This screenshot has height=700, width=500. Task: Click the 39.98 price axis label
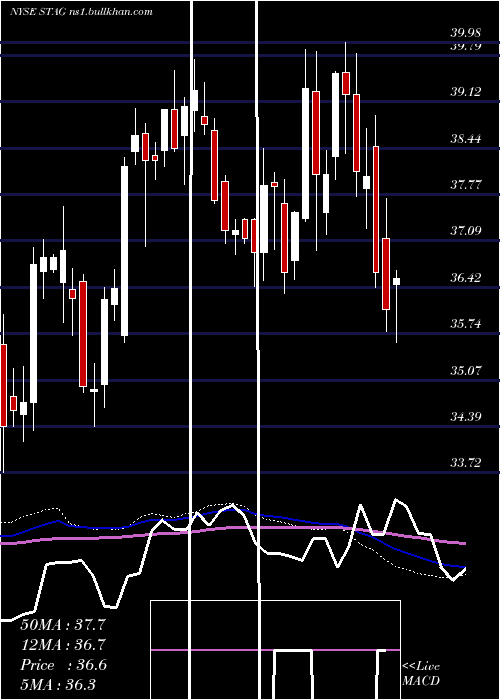465,33
